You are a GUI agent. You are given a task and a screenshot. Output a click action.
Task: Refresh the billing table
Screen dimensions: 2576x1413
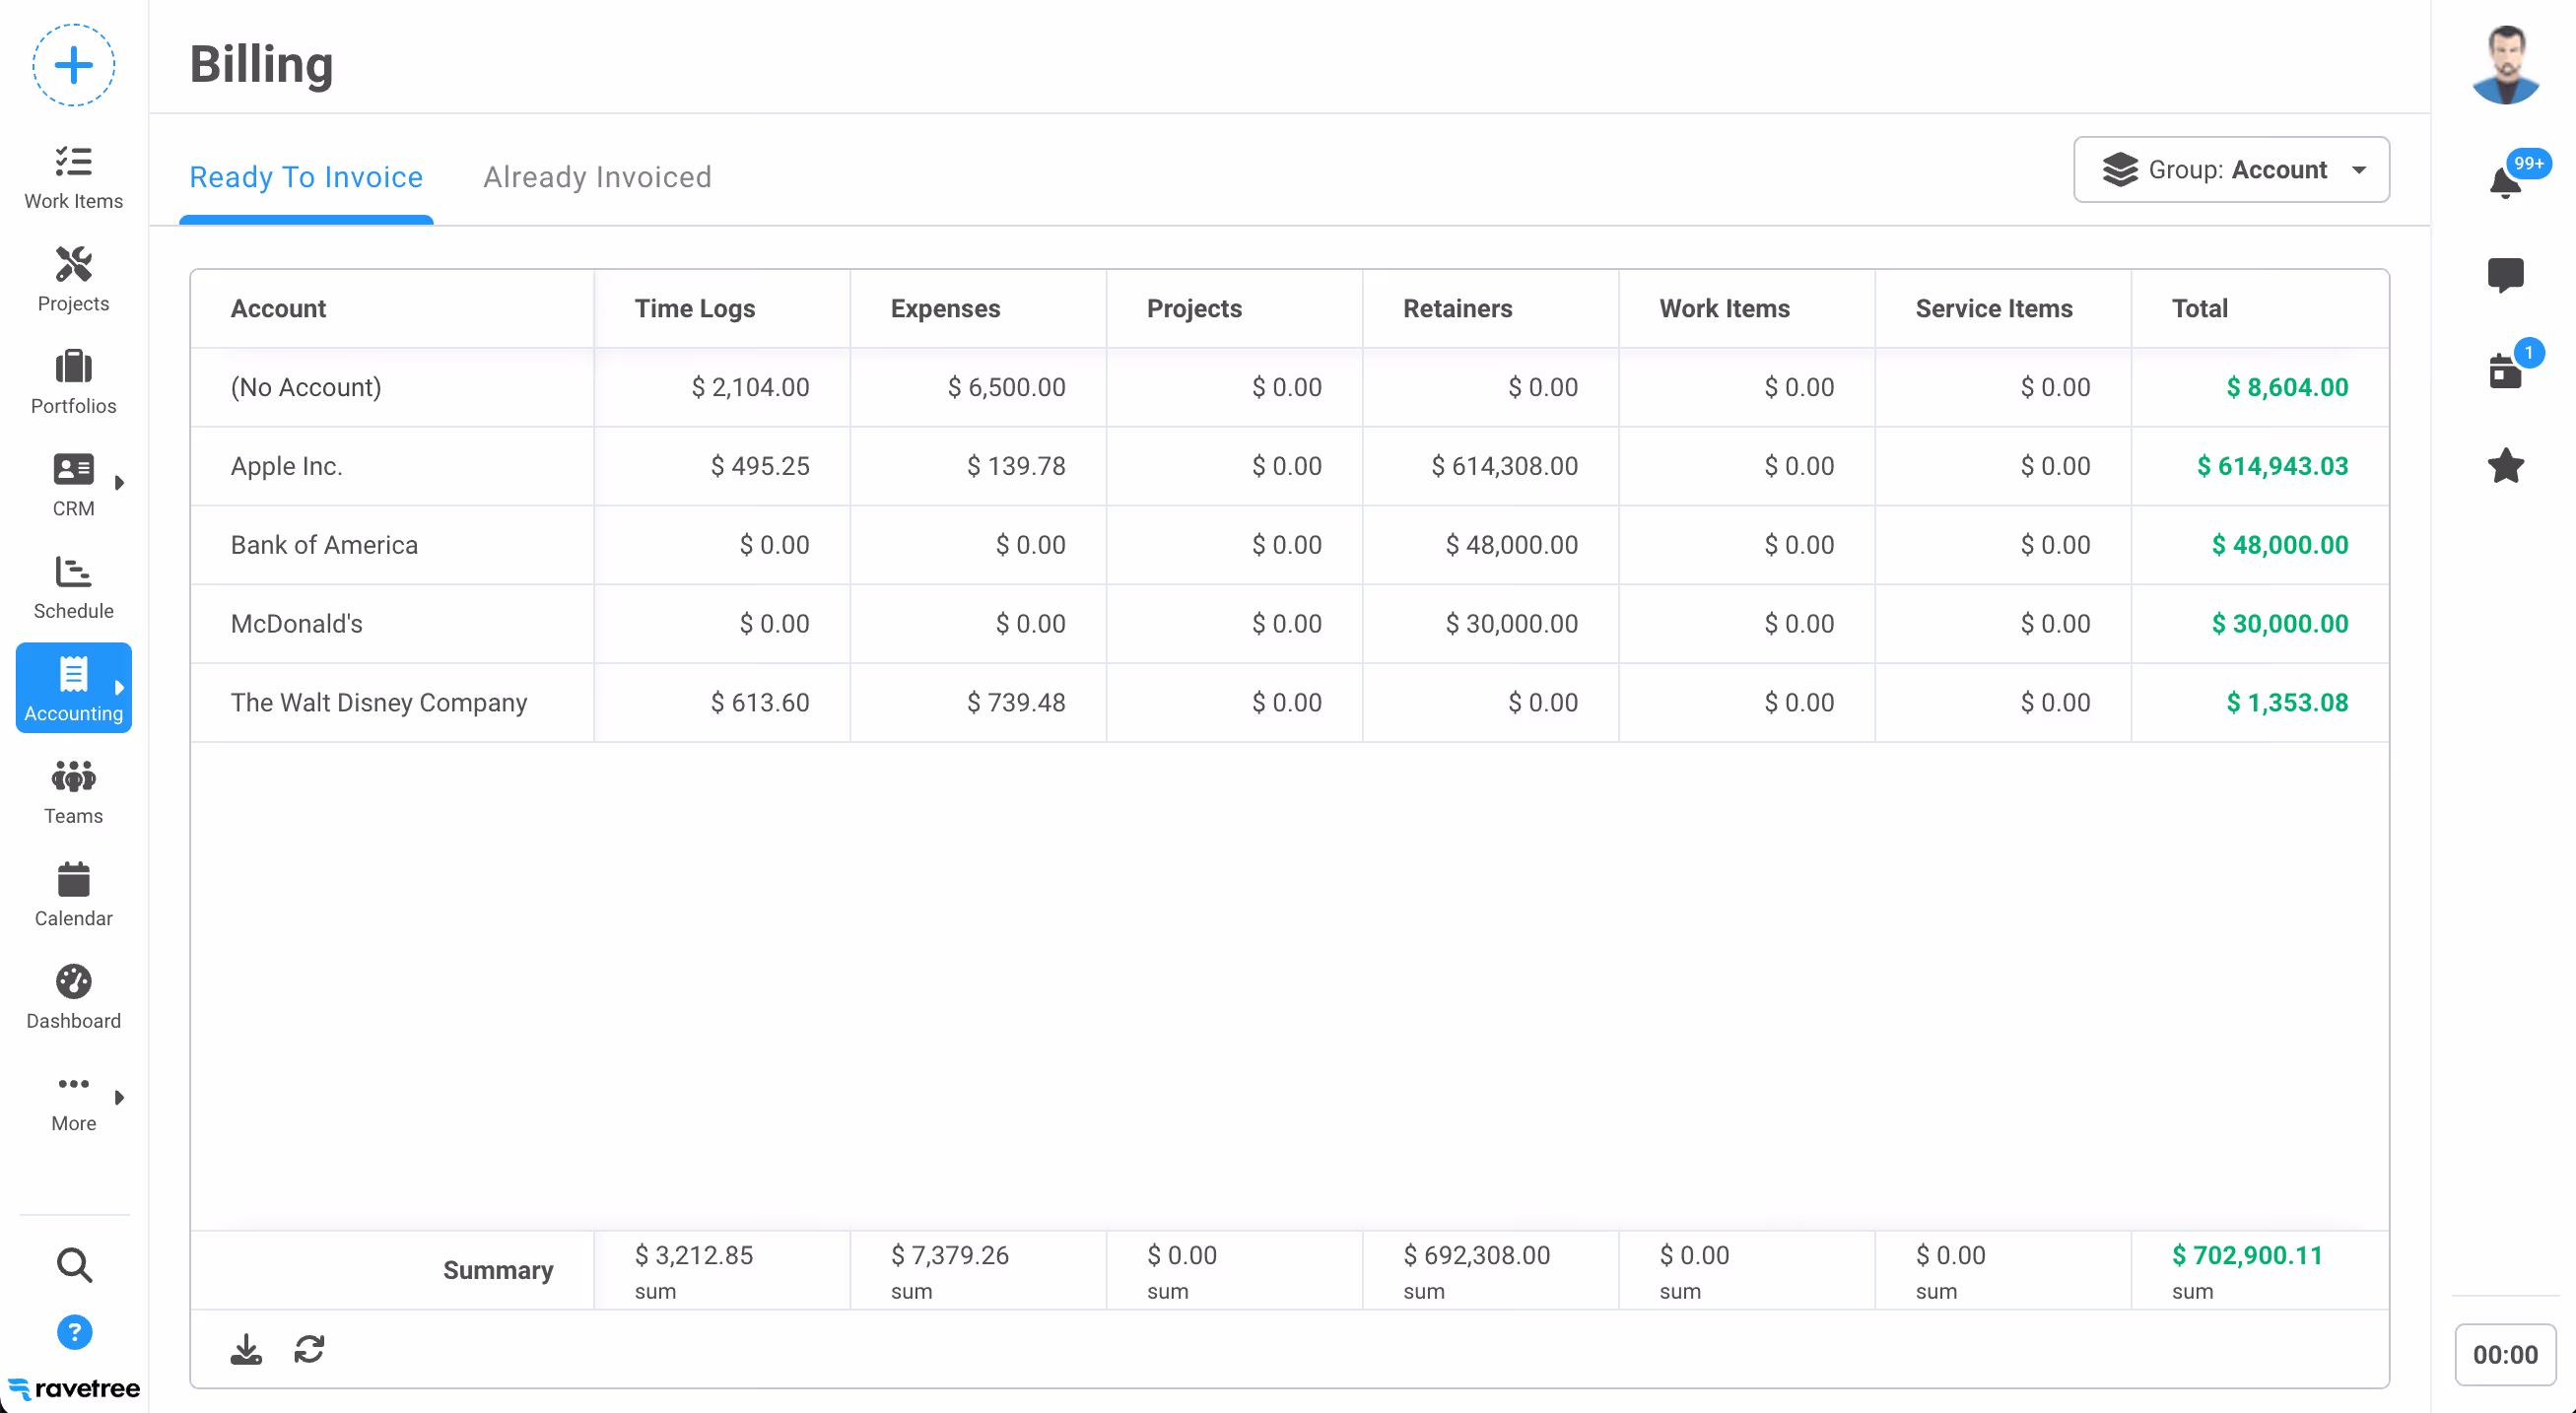[309, 1350]
